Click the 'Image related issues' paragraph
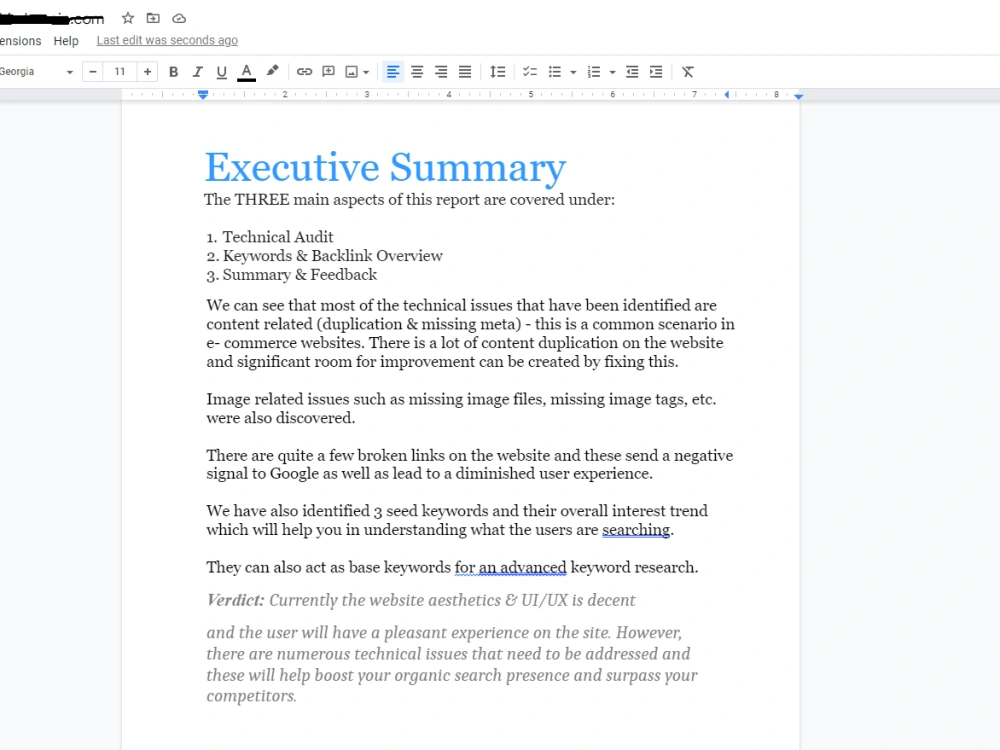 pos(461,408)
